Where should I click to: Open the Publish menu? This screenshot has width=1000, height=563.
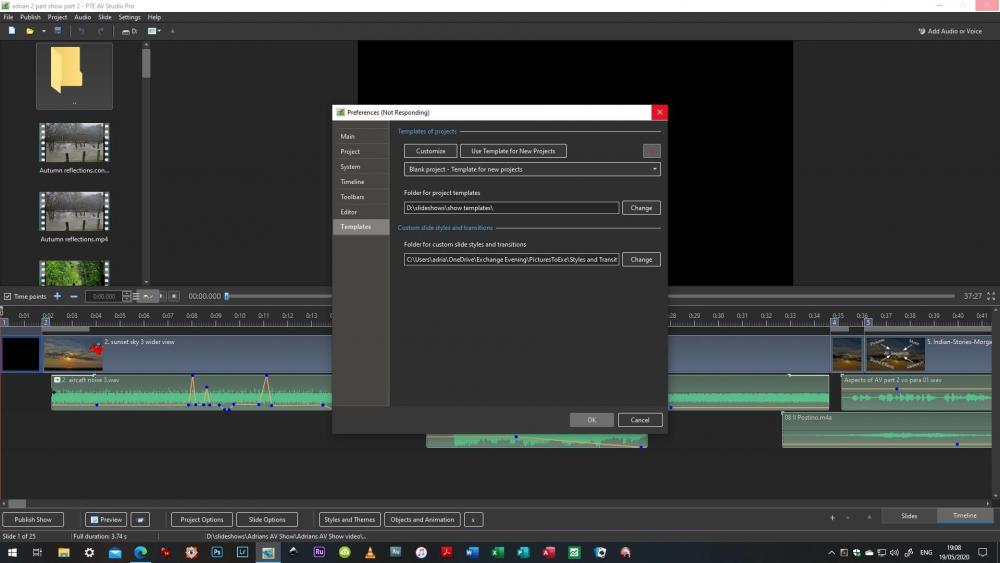point(31,17)
